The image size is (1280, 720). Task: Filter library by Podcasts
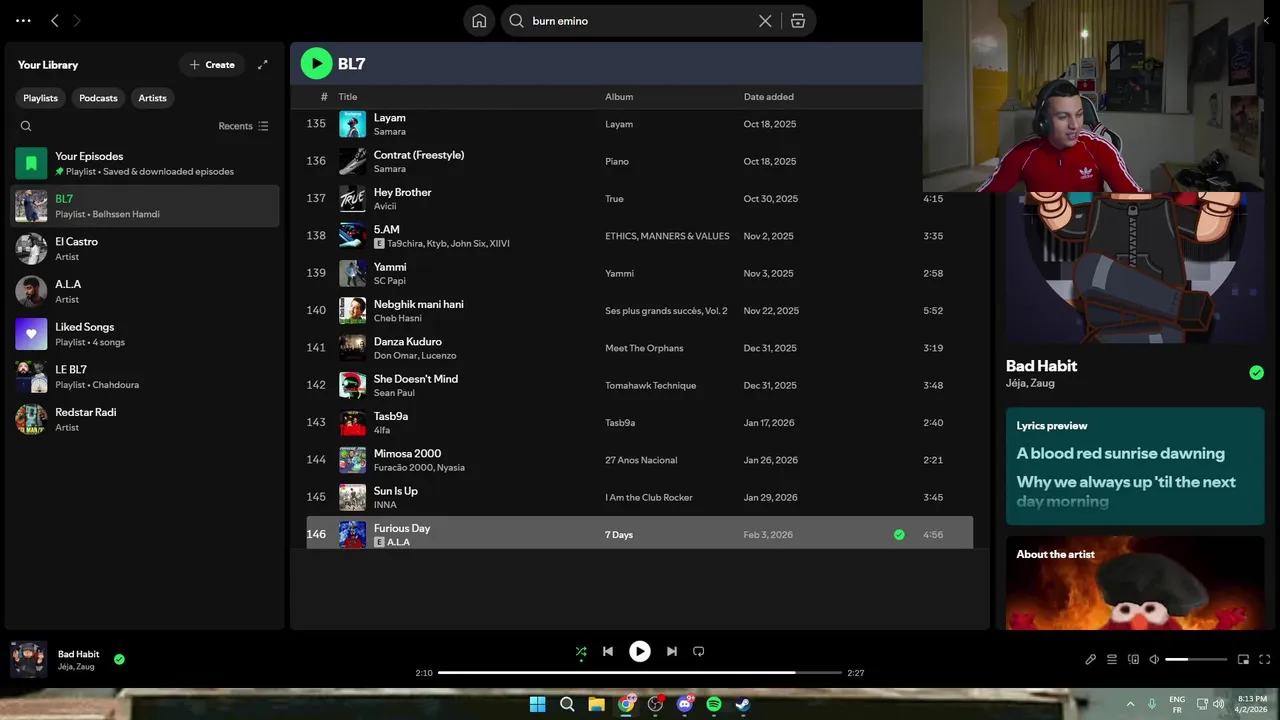98,98
